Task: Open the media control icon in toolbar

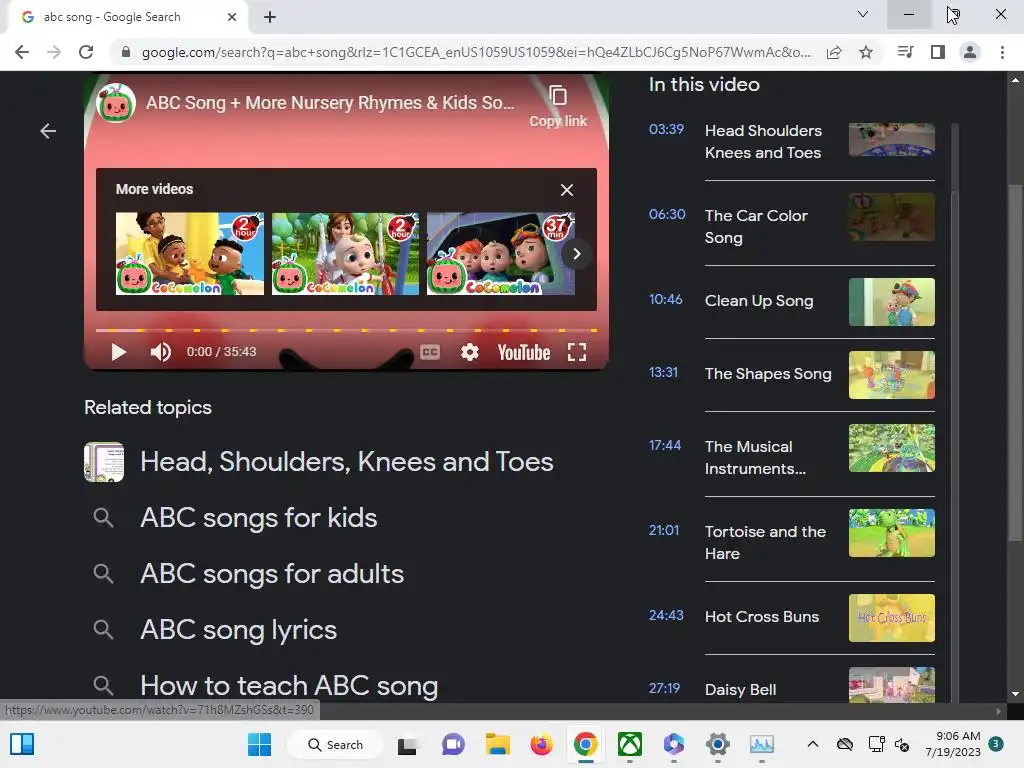Action: pos(905,52)
